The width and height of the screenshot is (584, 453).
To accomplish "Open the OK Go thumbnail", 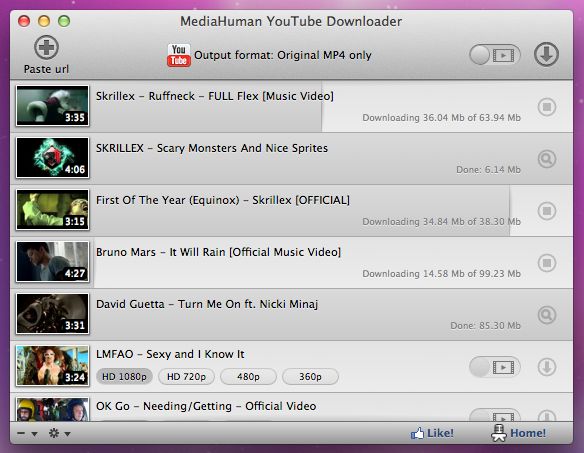I will (x=53, y=409).
